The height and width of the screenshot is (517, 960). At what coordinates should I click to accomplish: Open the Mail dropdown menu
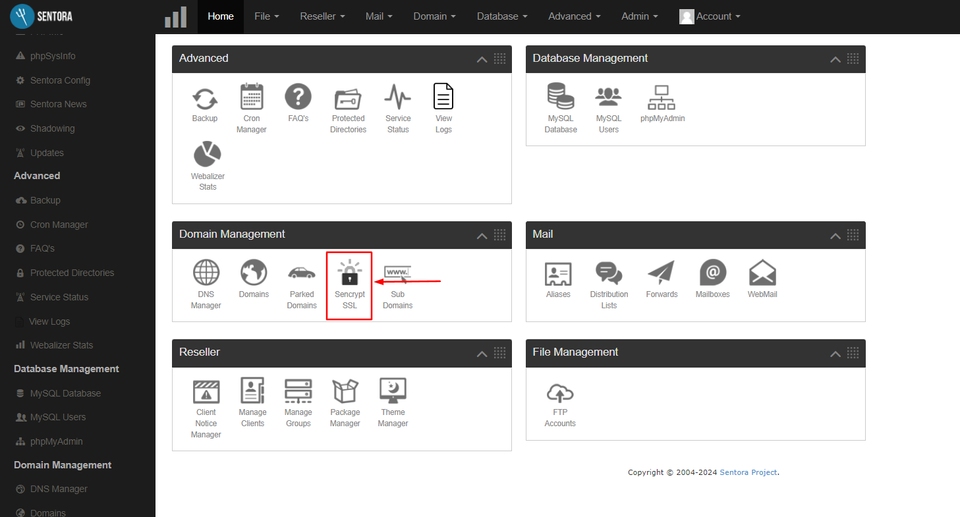378,17
